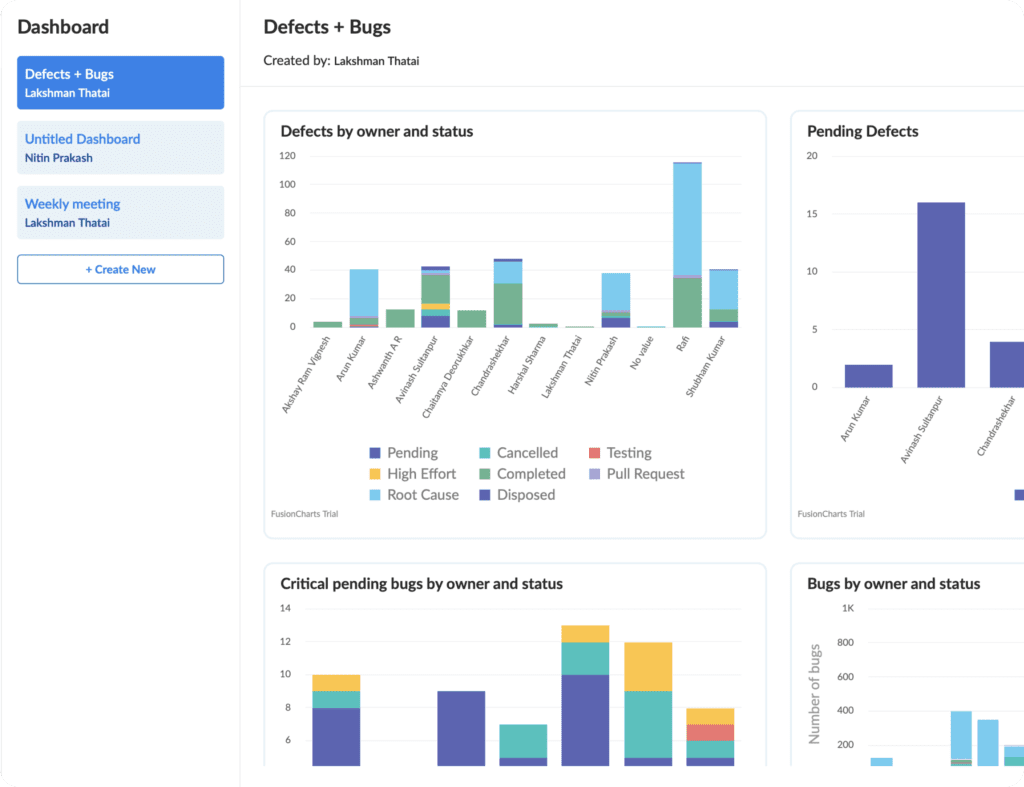
Task: Open the Weekly meeting dashboard
Action: coord(121,212)
